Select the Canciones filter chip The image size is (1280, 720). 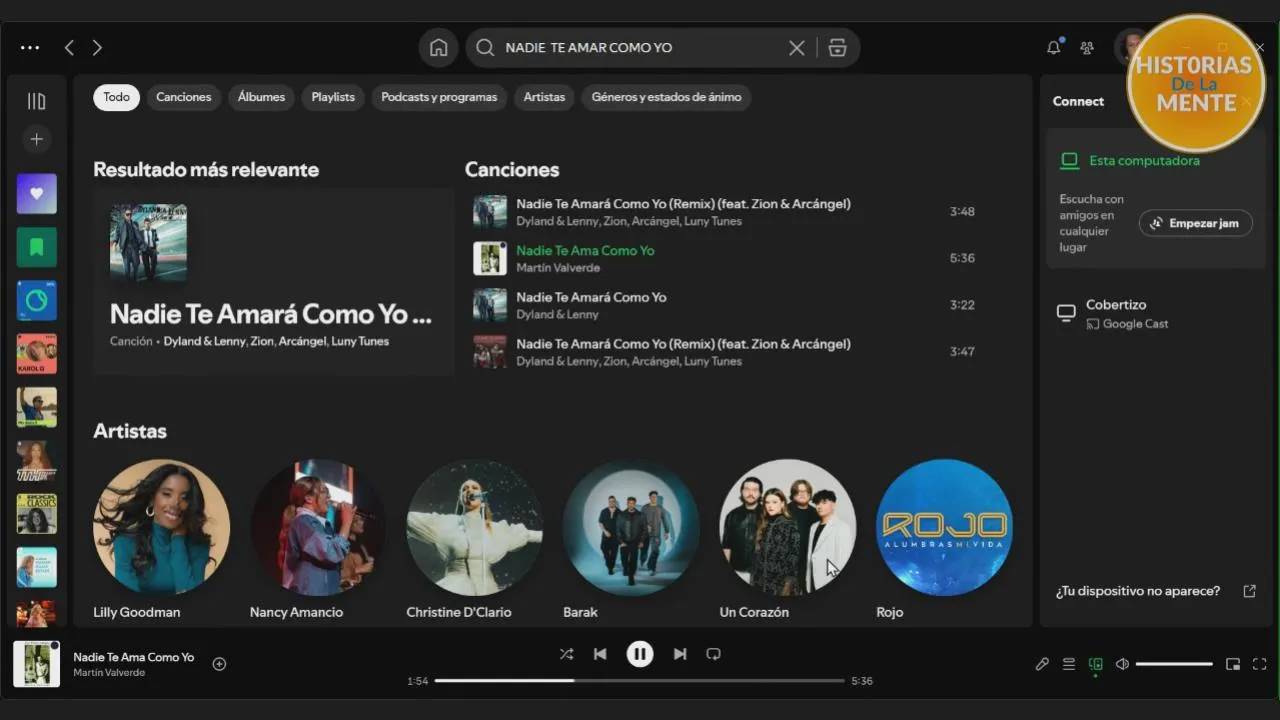184,97
